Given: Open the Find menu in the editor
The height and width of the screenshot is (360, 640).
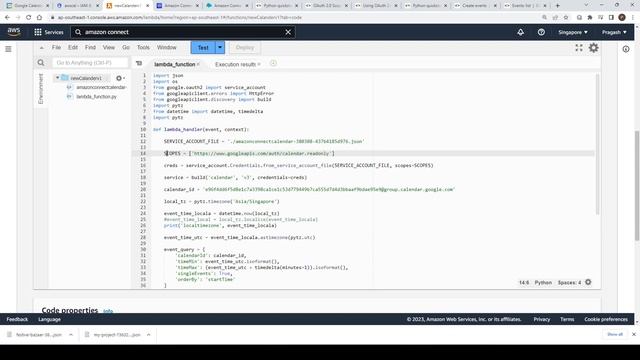Looking at the screenshot, I should [x=90, y=47].
